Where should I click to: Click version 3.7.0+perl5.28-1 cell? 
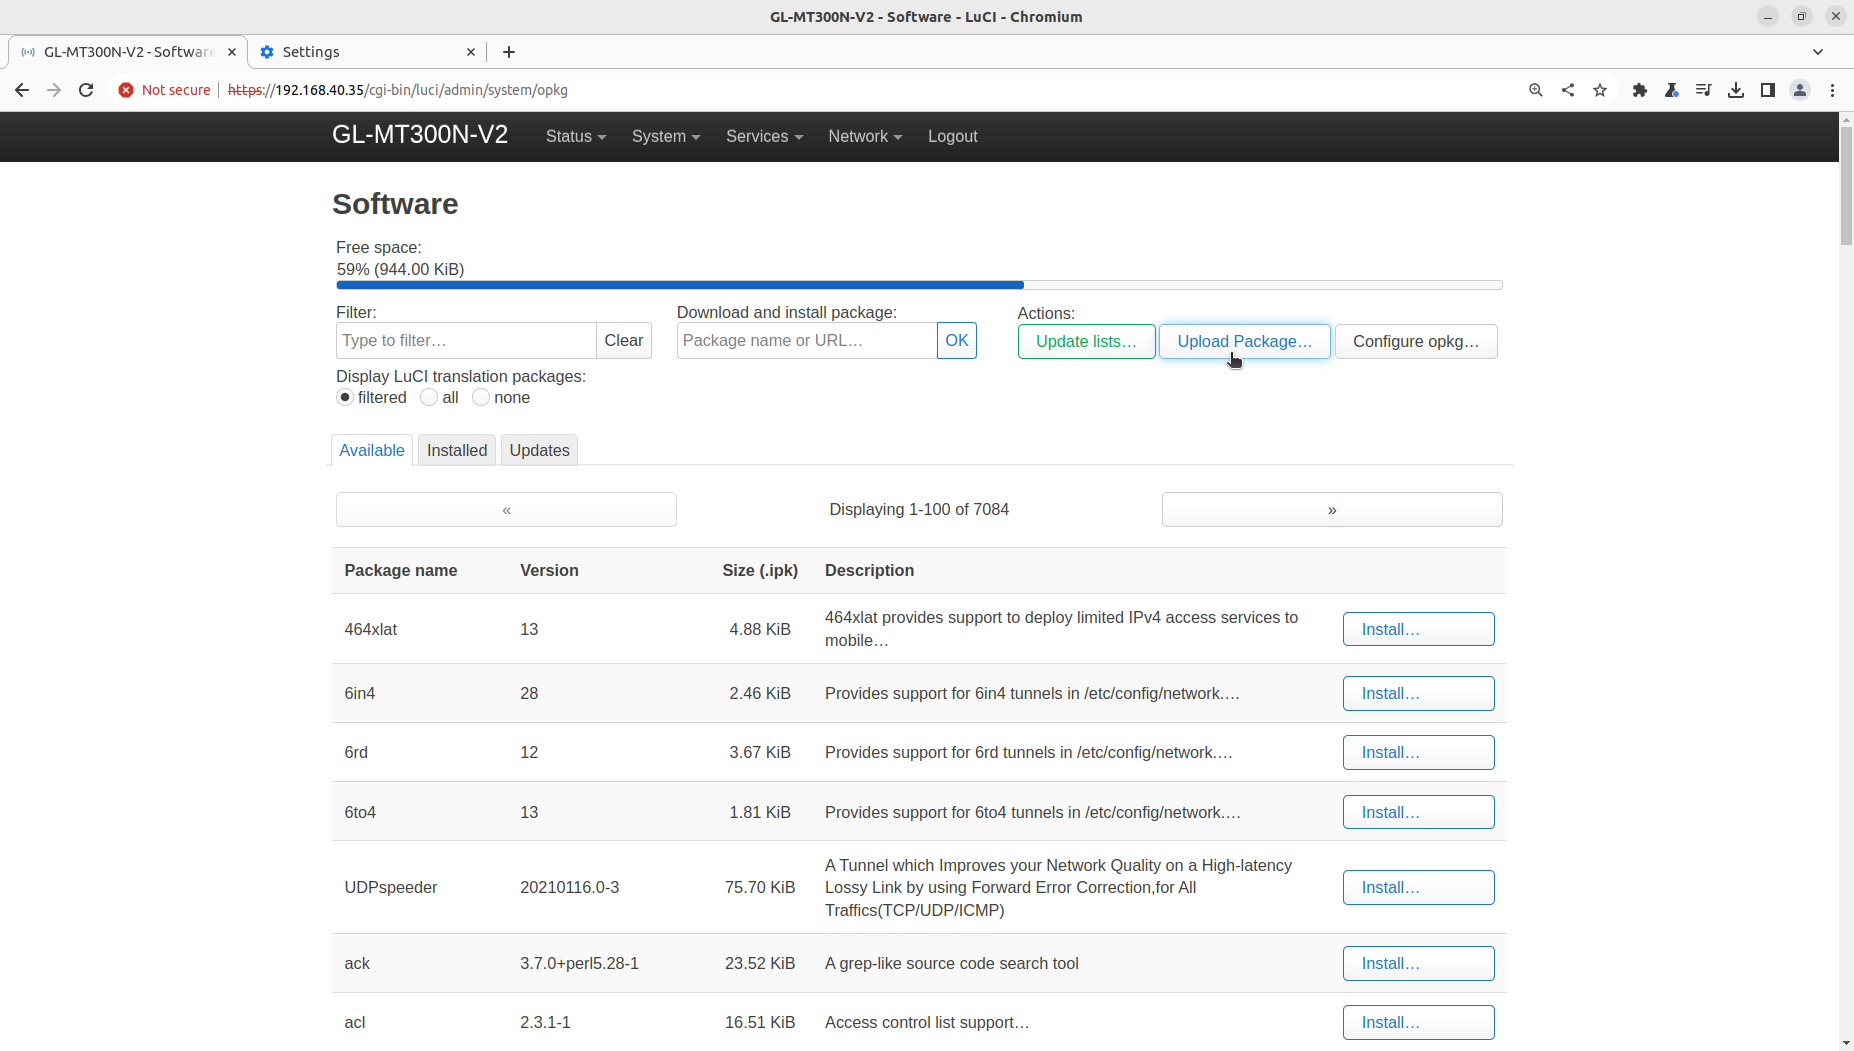pos(579,963)
